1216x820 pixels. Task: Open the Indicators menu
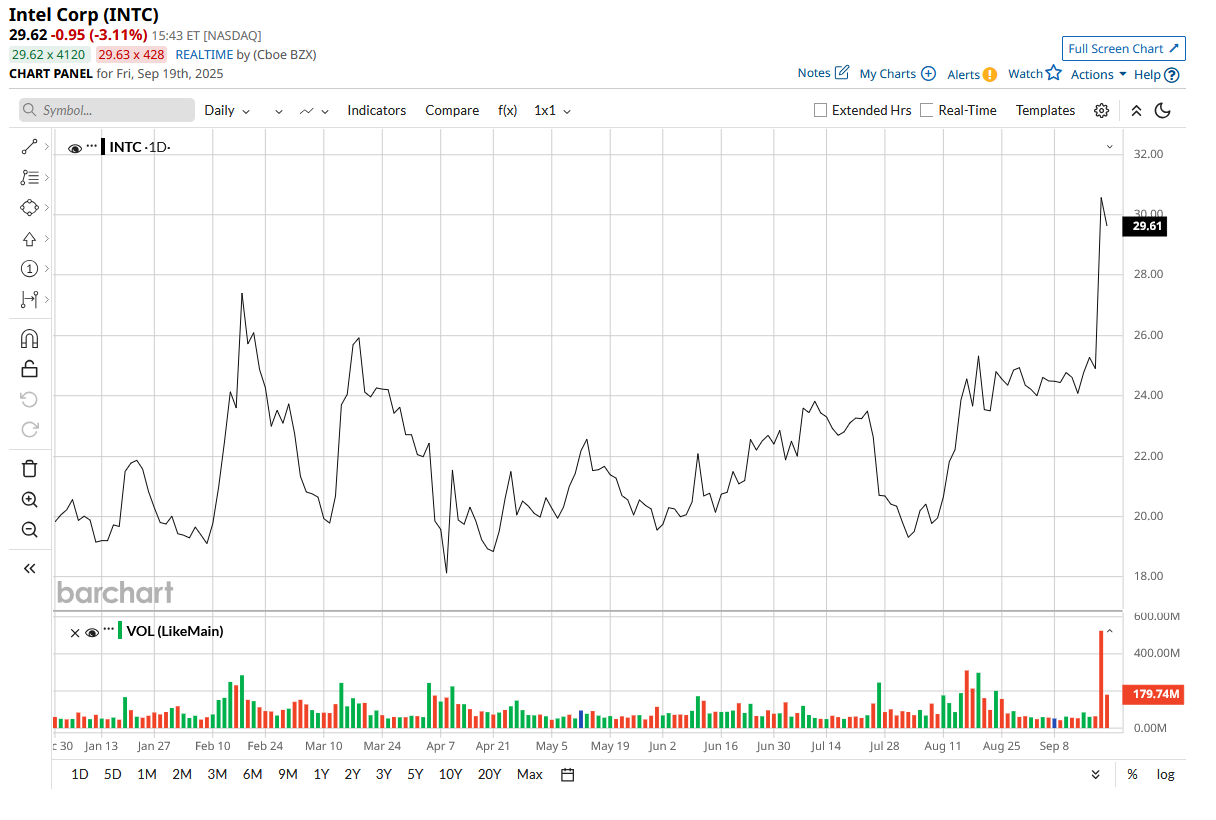(x=377, y=110)
